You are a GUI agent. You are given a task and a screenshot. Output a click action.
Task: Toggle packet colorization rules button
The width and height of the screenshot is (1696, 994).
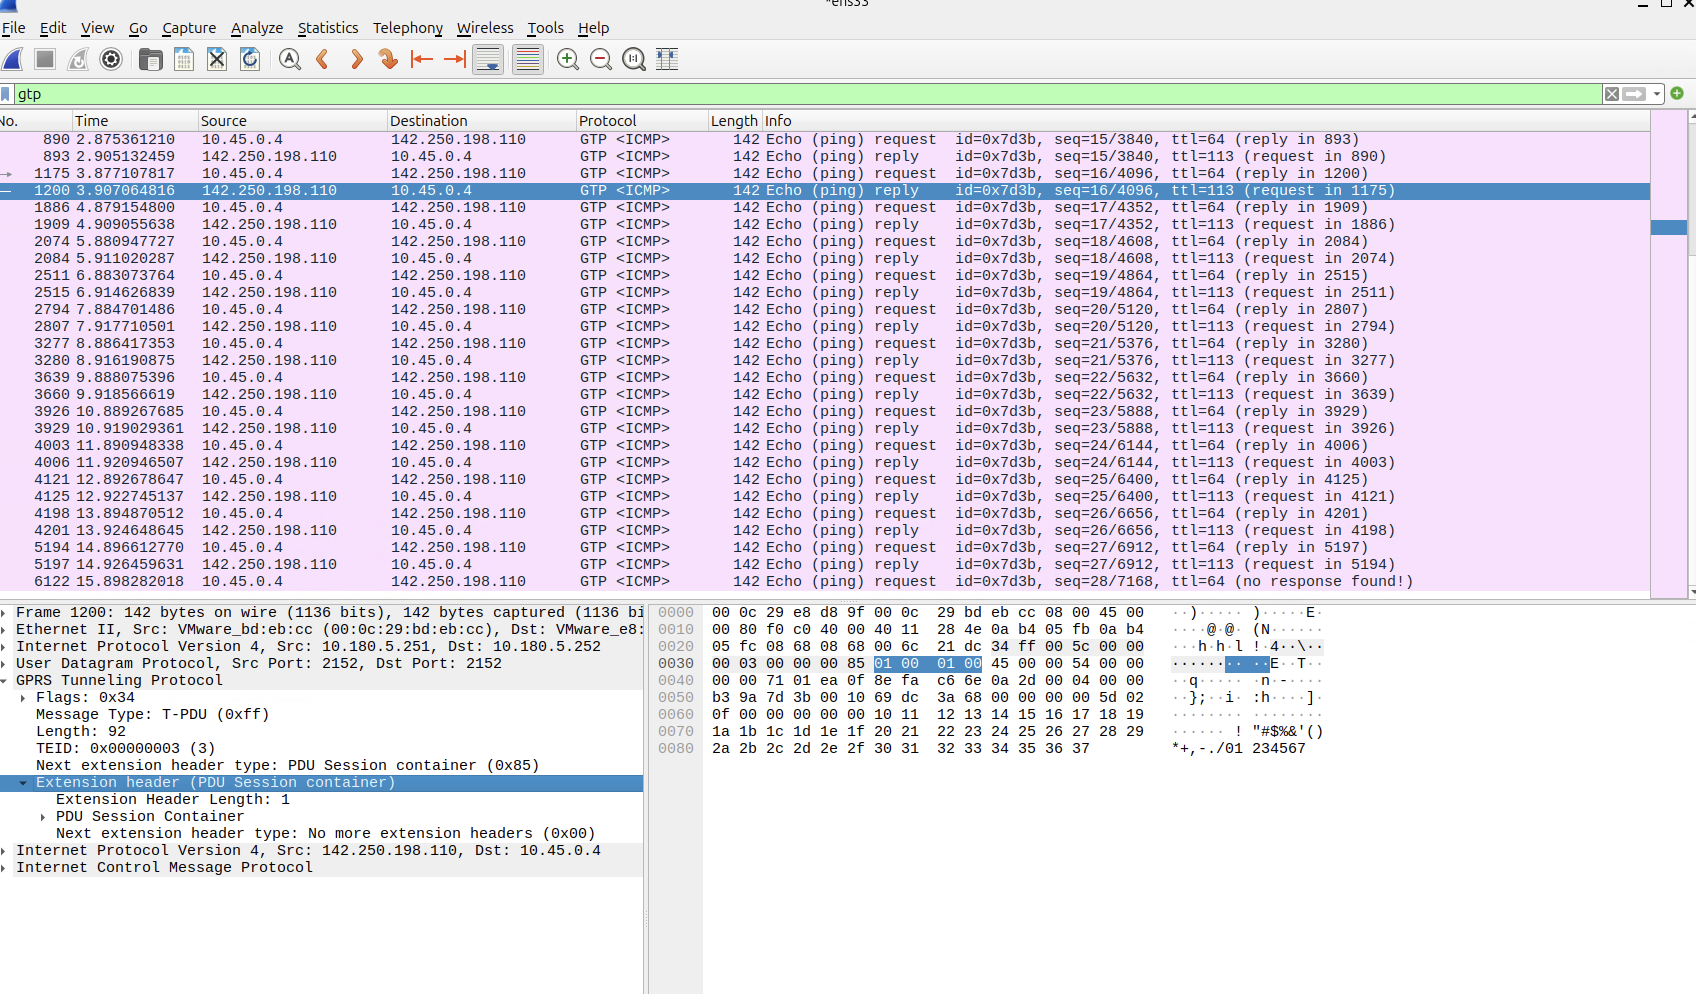coord(527,60)
